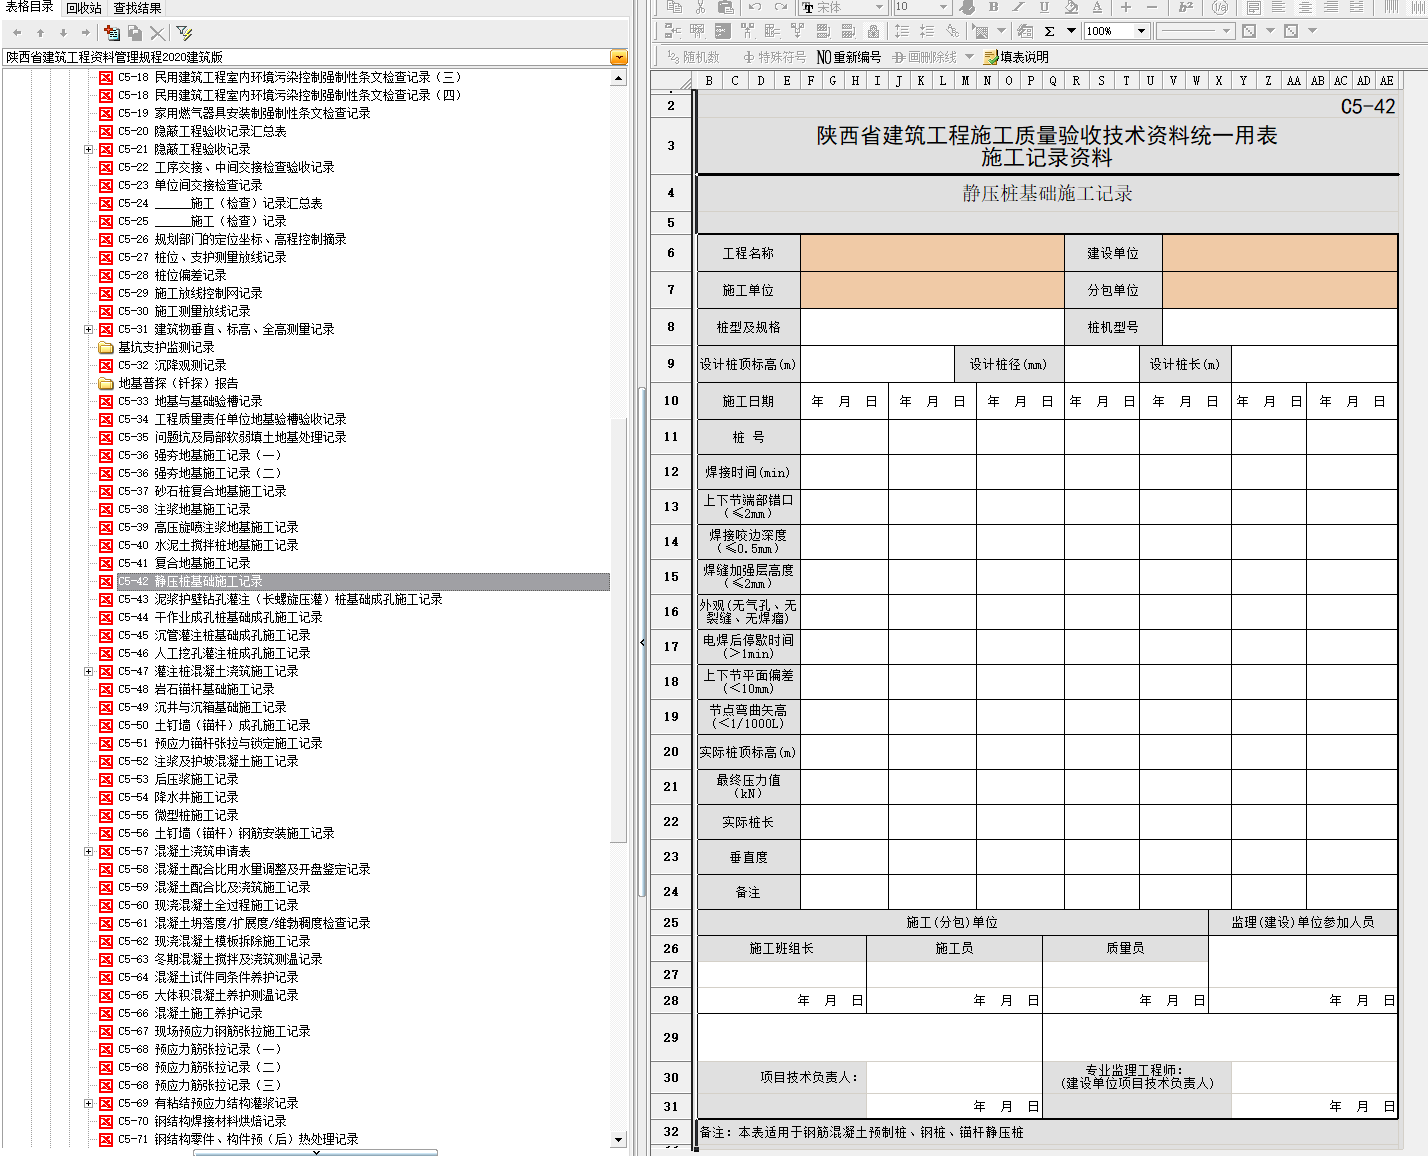Click the filter funnel icon in catalog toolbar
1428x1156 pixels.
tap(185, 33)
